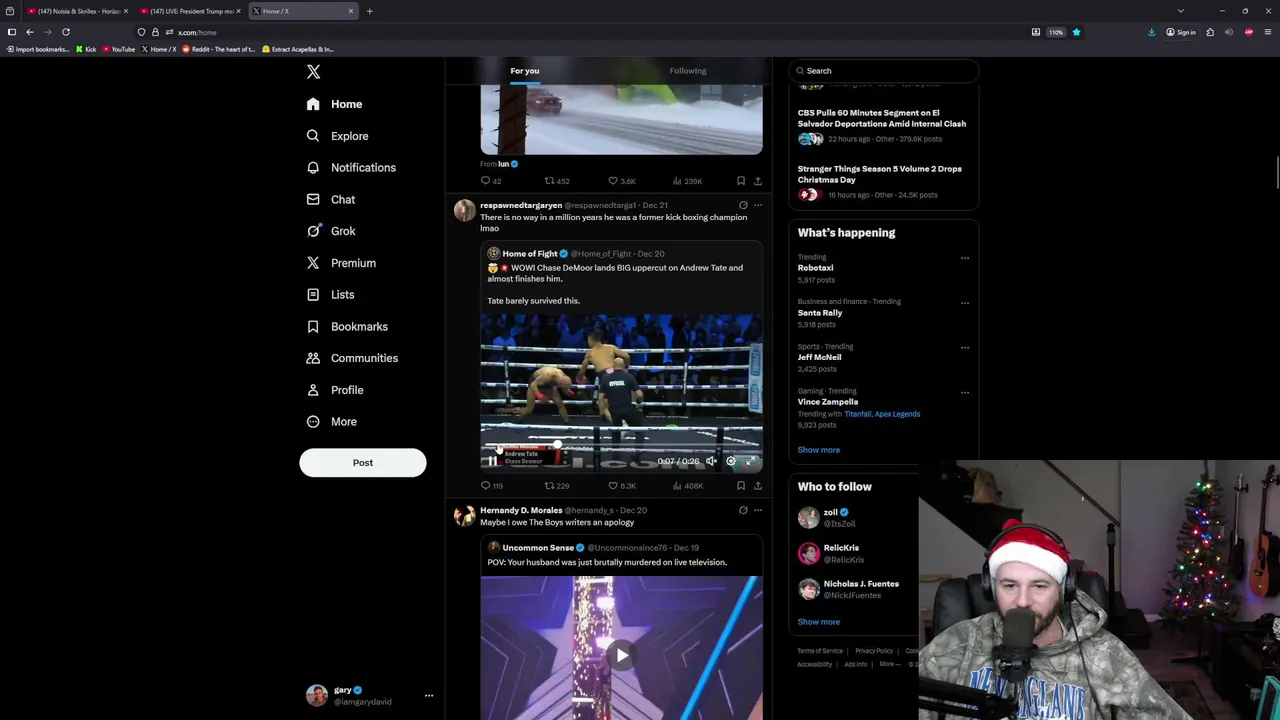Open the Adblock Plus extension icon
This screenshot has height=720, width=1280.
point(1249,32)
